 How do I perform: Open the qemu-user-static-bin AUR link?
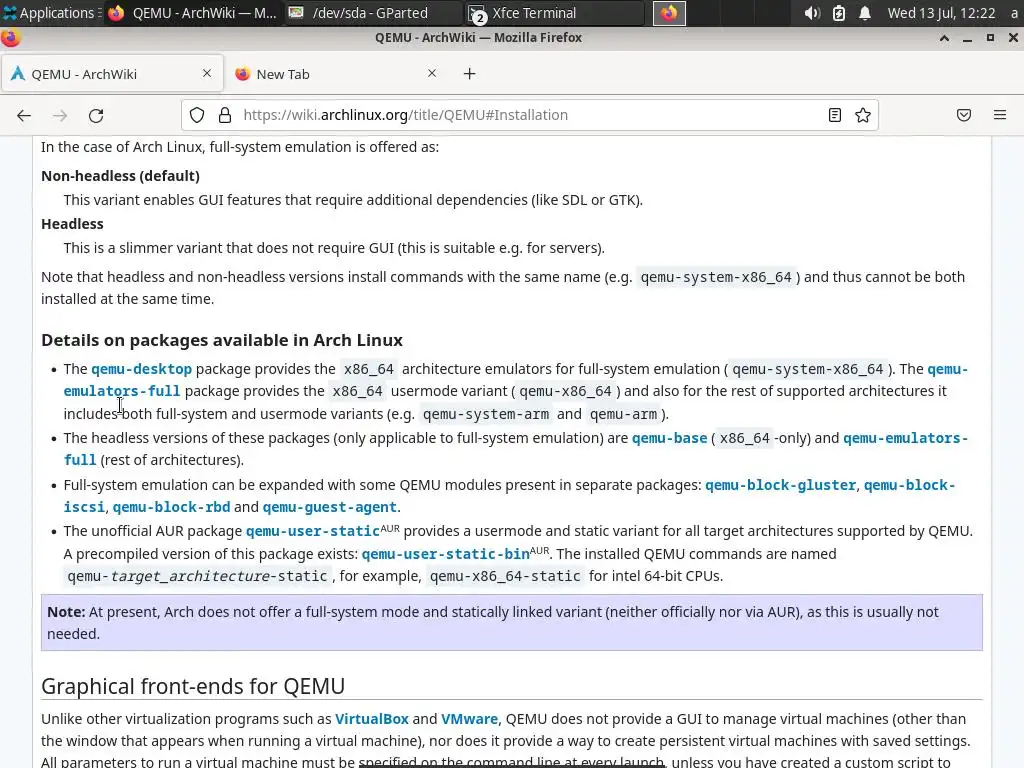pyautogui.click(x=445, y=554)
